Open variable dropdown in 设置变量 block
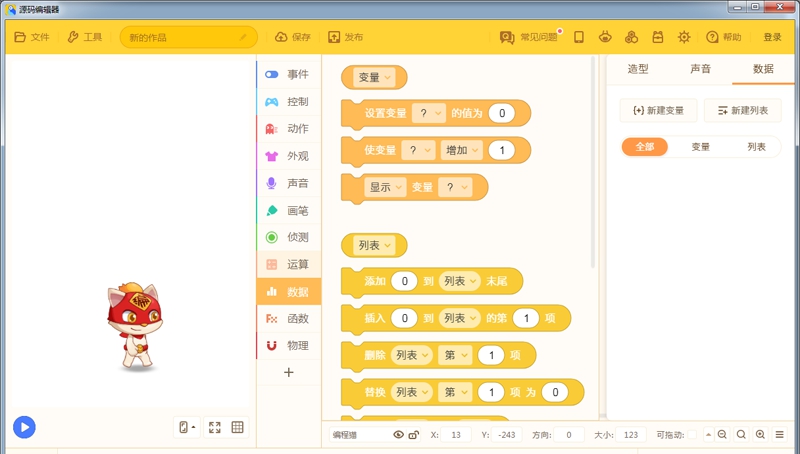Viewport: 800px width, 454px height. coord(429,113)
